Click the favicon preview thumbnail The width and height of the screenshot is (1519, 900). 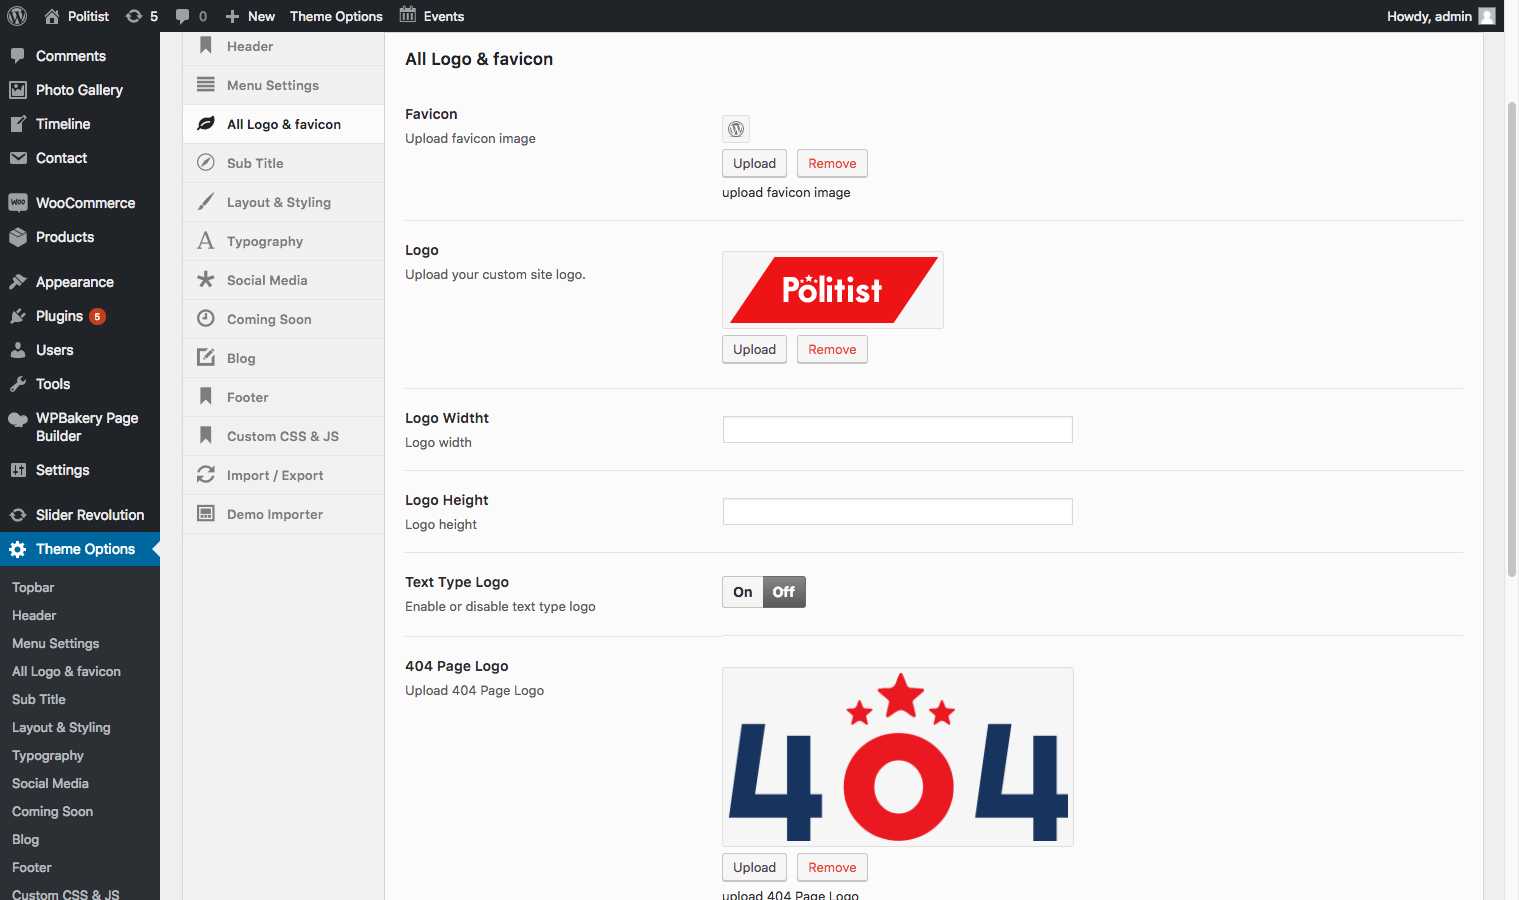pos(736,129)
